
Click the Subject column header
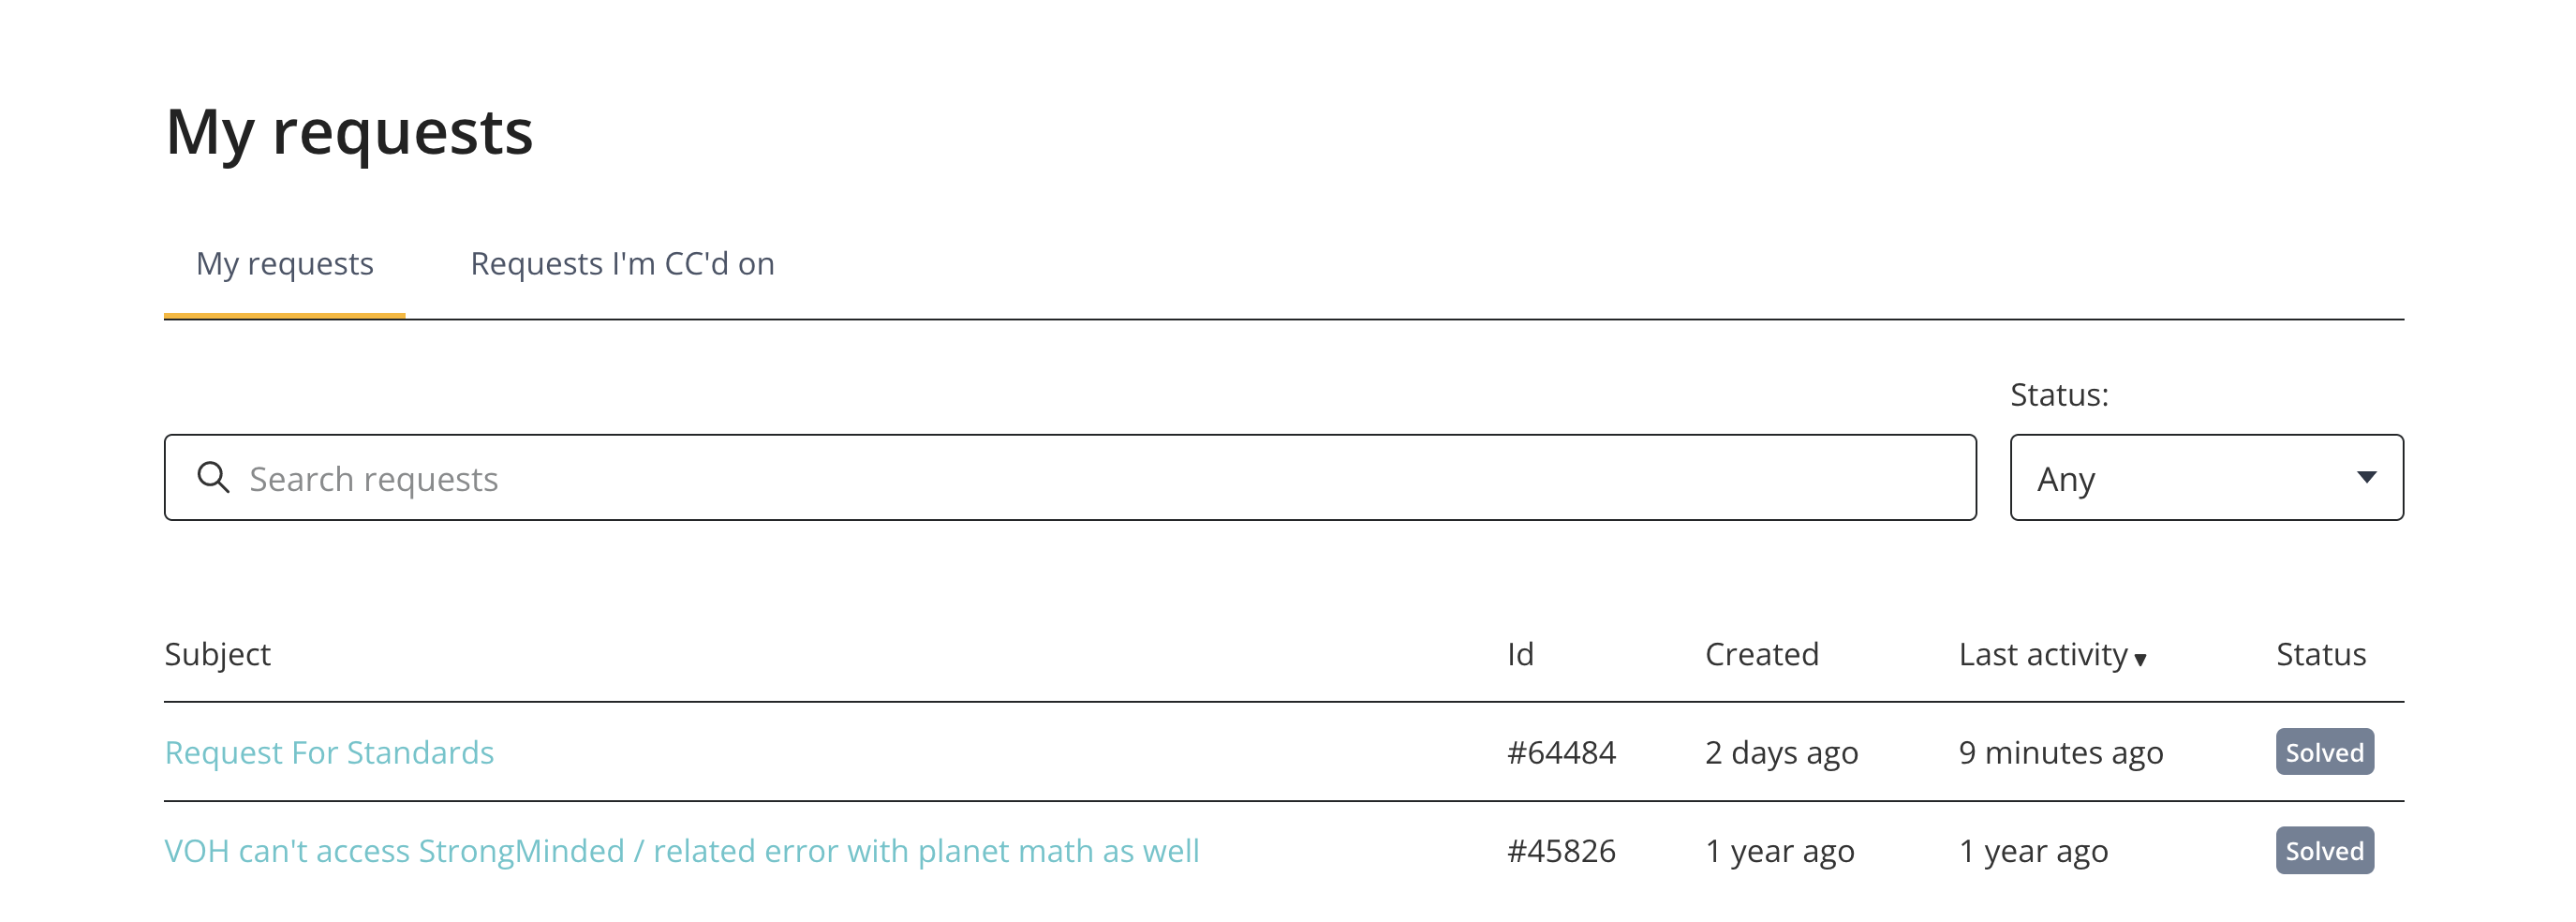[x=217, y=654]
